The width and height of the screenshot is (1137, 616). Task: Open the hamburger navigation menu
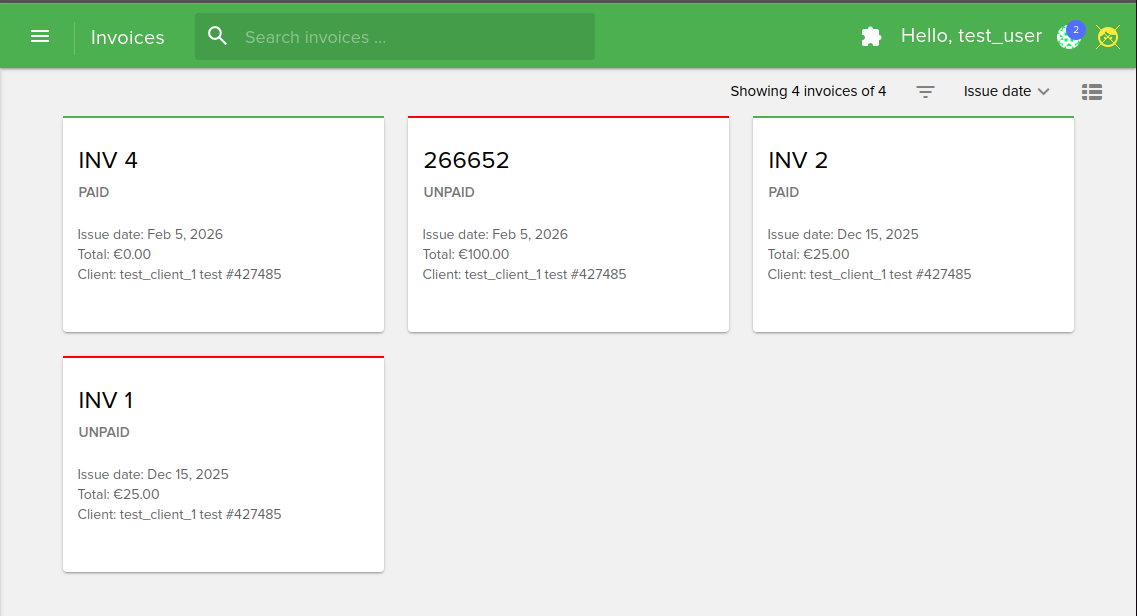[x=40, y=37]
